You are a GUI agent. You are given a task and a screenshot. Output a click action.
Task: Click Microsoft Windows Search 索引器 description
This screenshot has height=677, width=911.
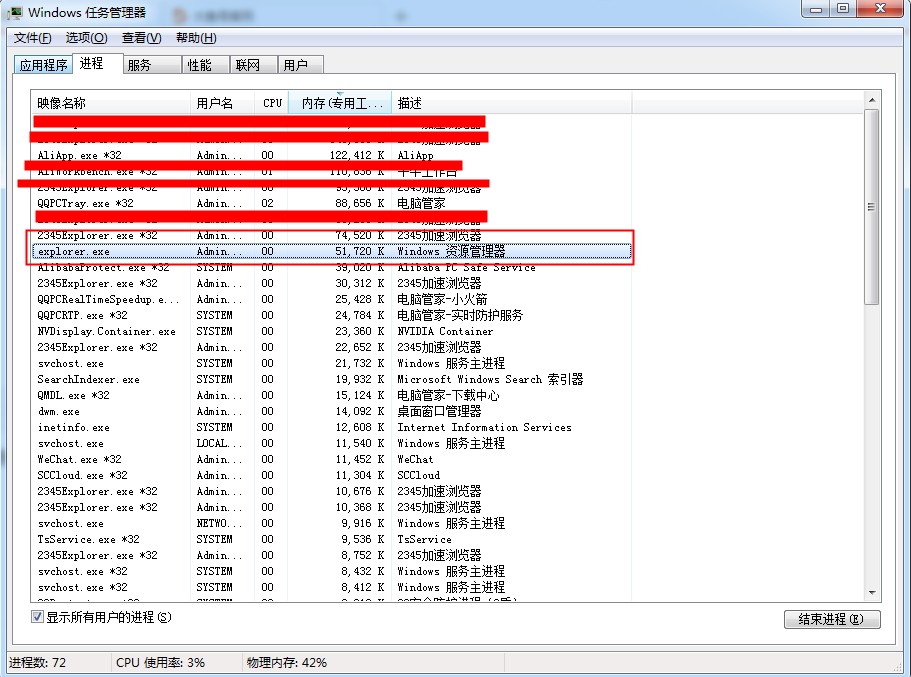tap(490, 379)
